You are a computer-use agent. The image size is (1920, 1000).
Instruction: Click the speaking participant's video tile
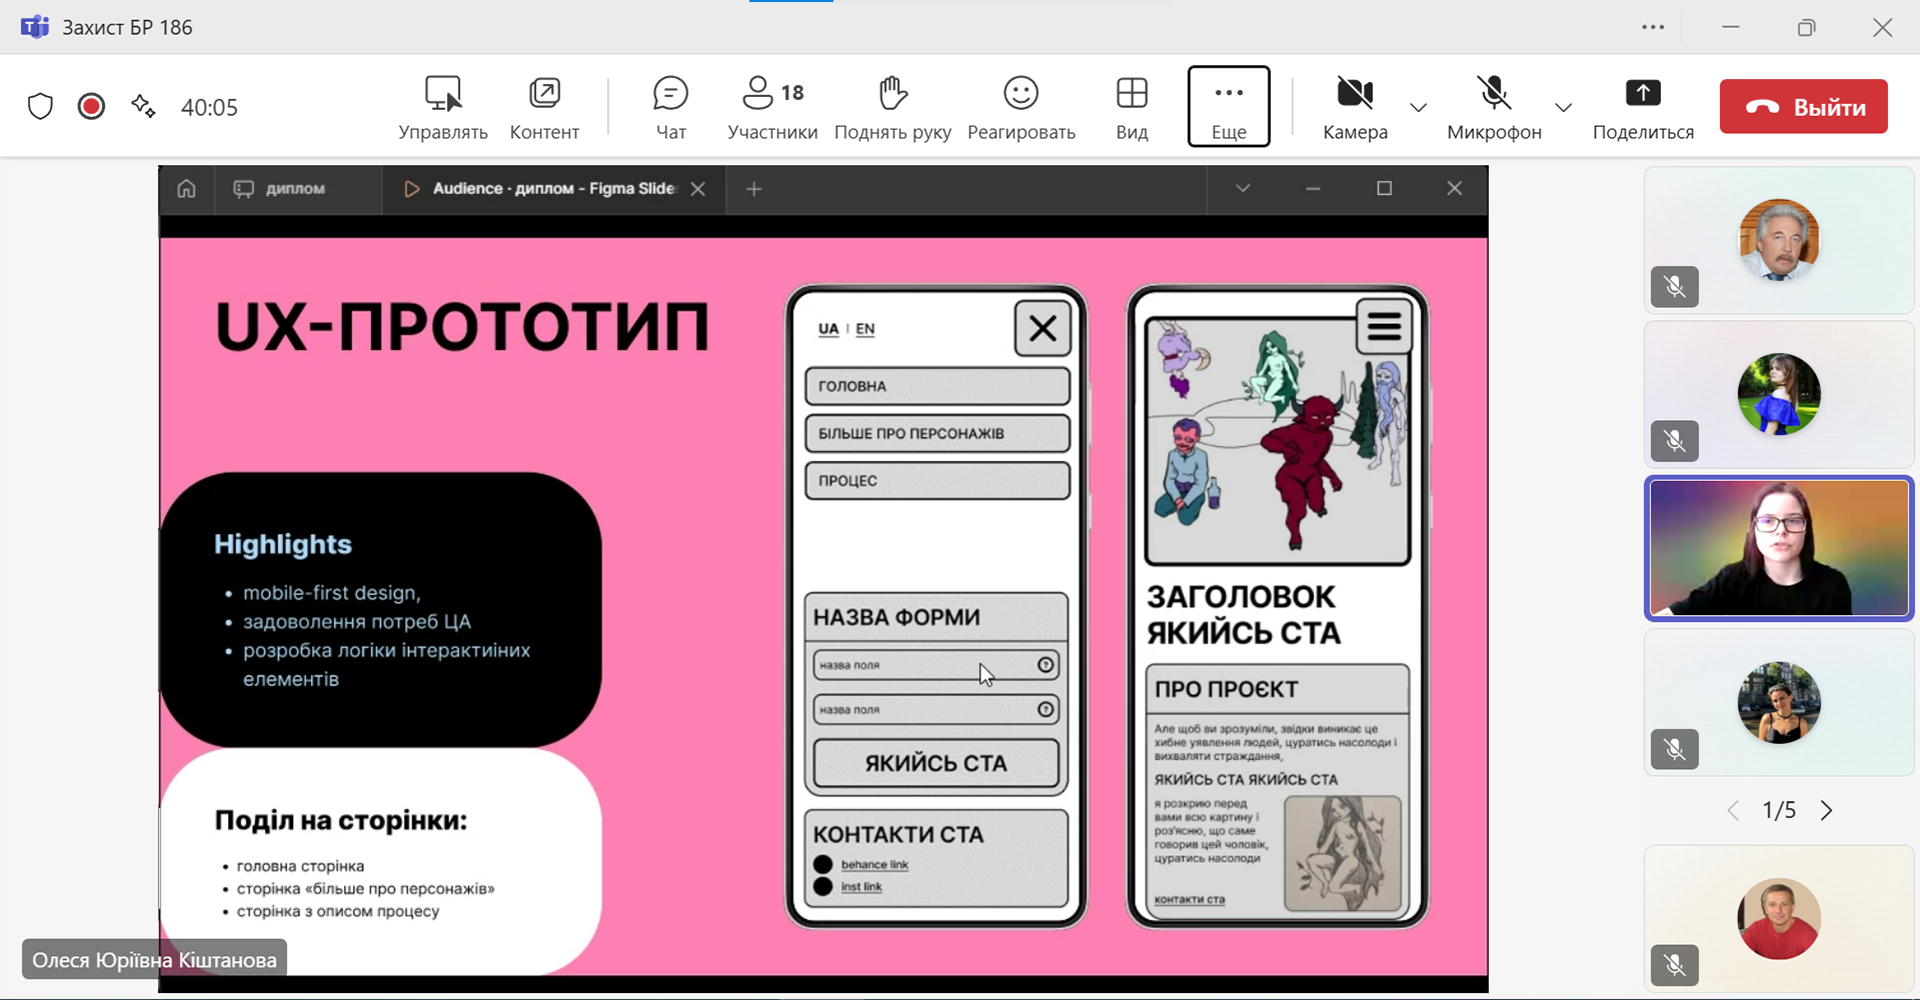pyautogui.click(x=1778, y=549)
